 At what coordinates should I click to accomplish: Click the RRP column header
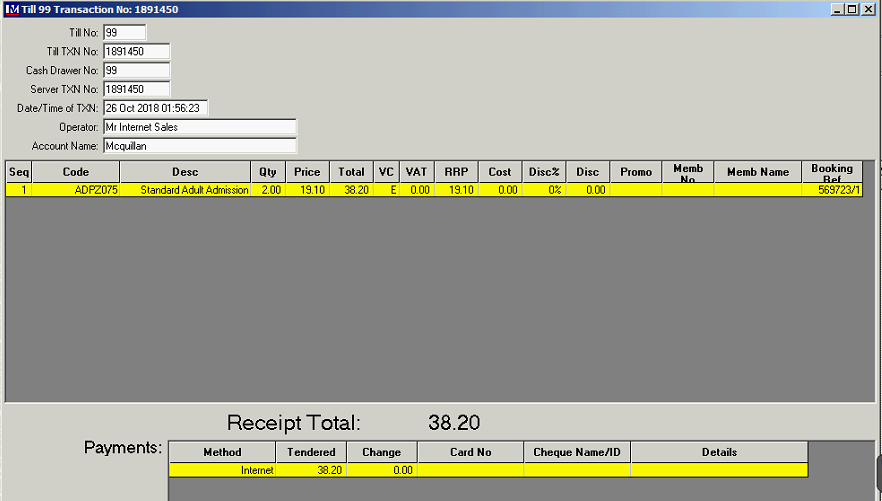tap(456, 172)
